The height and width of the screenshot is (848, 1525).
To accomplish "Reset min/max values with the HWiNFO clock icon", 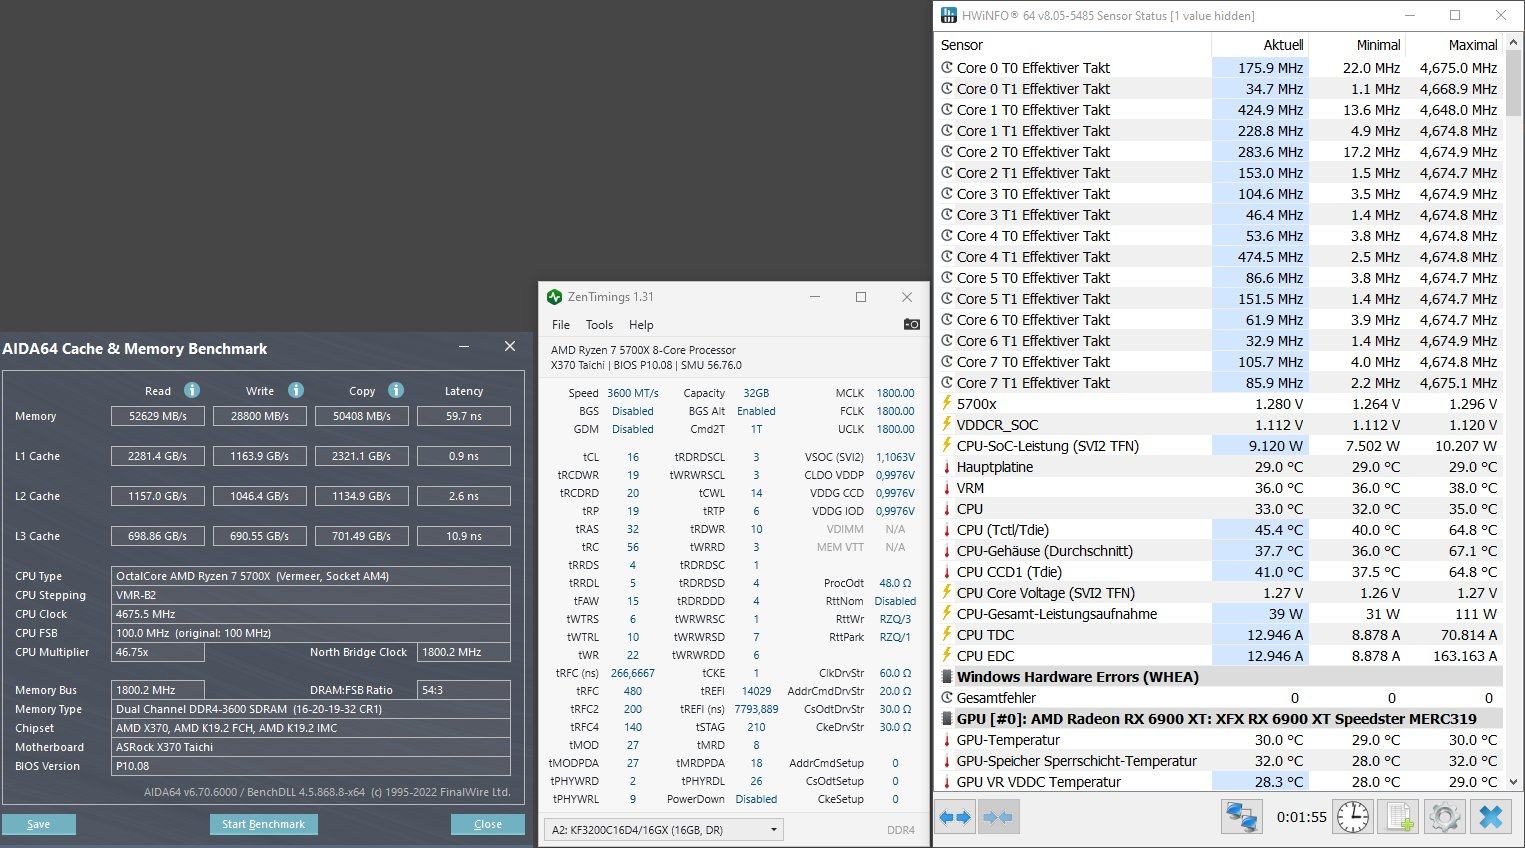I will click(x=1353, y=817).
